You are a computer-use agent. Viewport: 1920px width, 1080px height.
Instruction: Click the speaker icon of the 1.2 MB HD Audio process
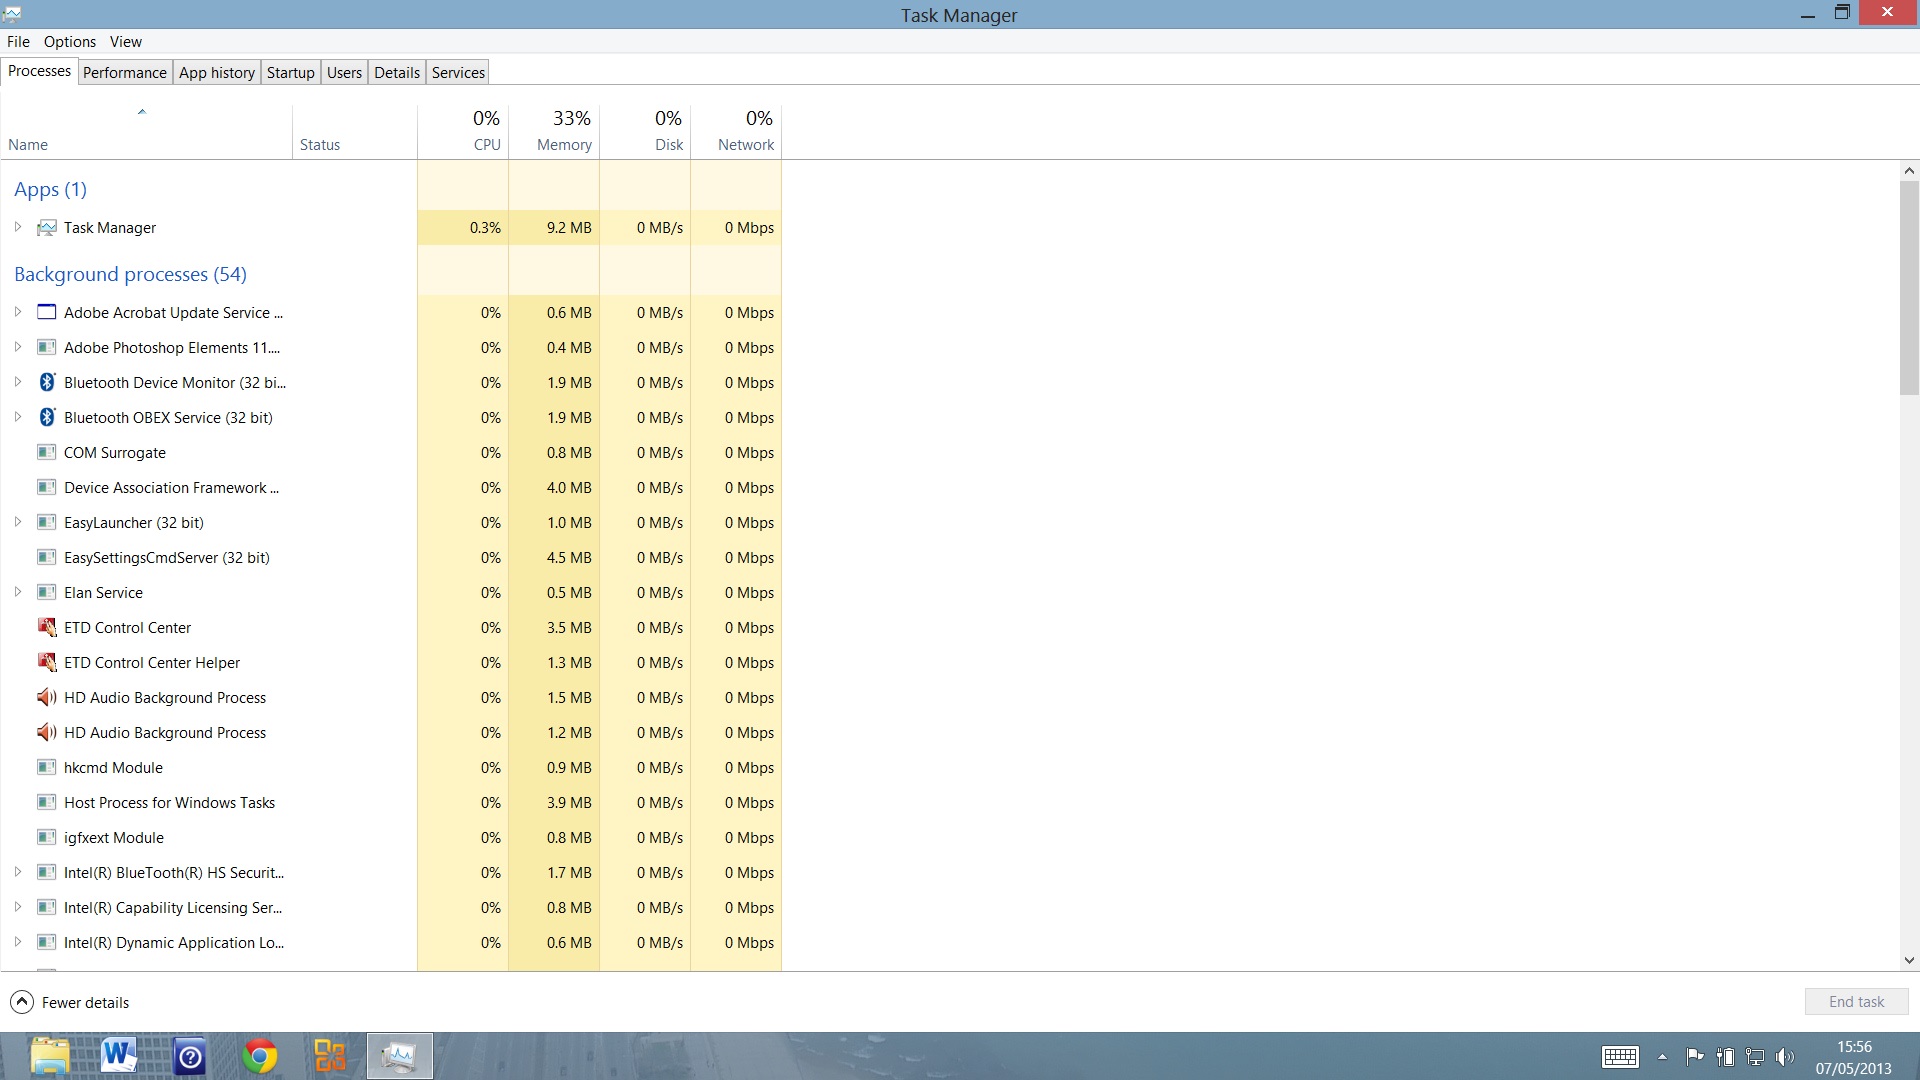pos(46,732)
